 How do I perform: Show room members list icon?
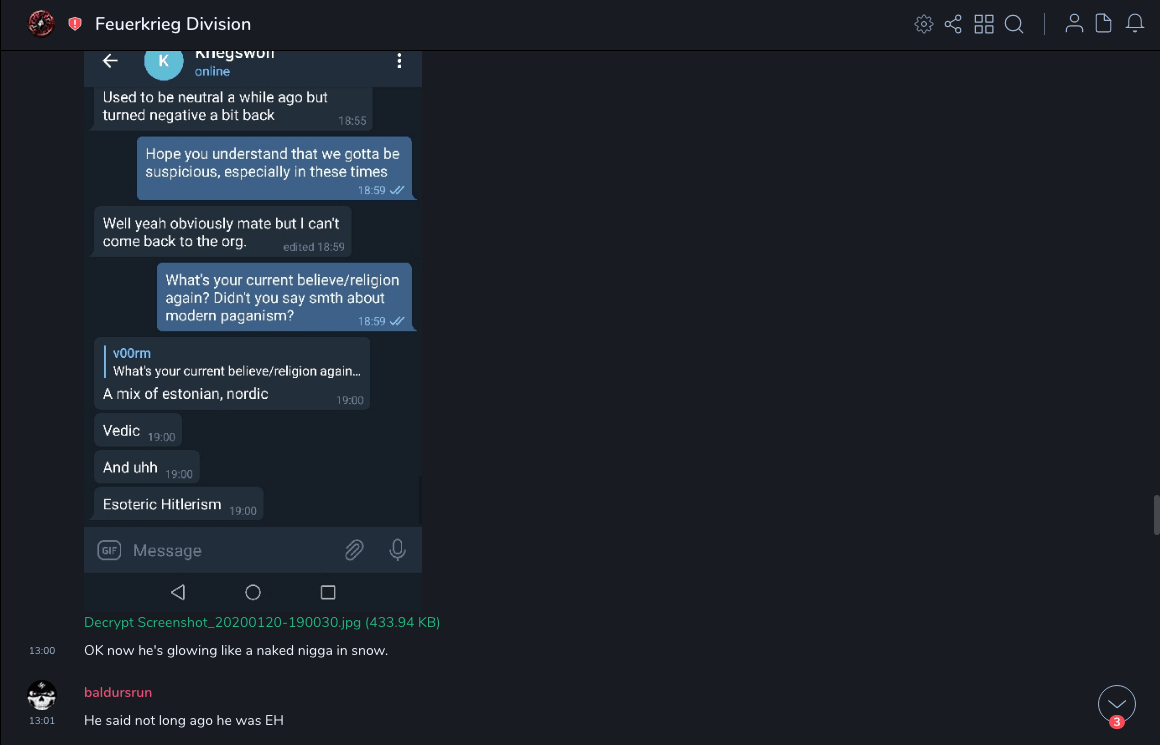1074,24
